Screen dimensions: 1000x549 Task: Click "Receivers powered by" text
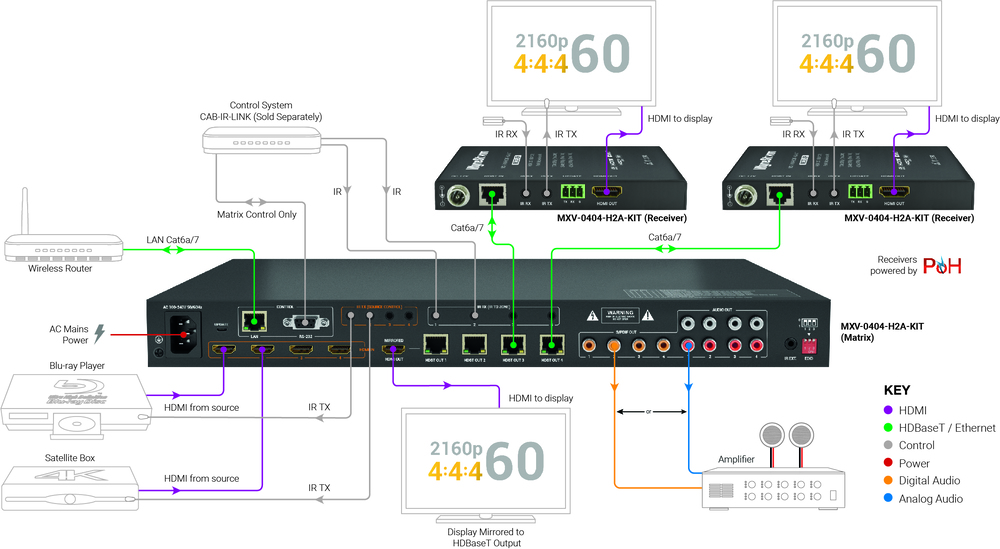click(893, 265)
